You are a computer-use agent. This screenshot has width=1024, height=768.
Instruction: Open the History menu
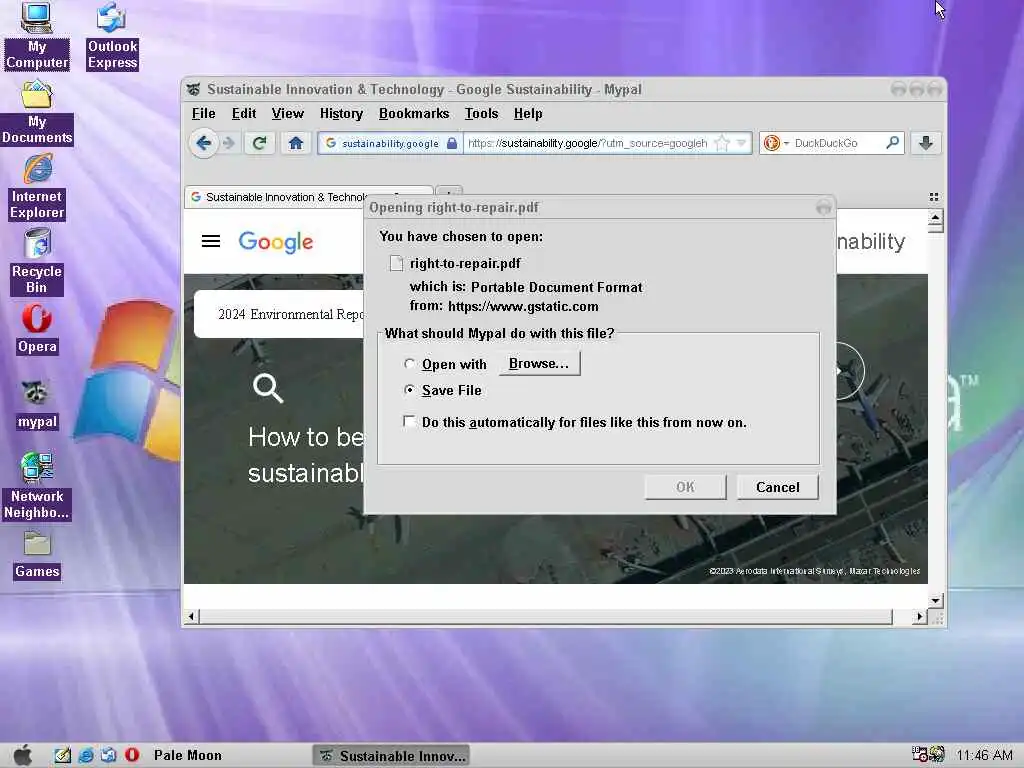click(341, 114)
